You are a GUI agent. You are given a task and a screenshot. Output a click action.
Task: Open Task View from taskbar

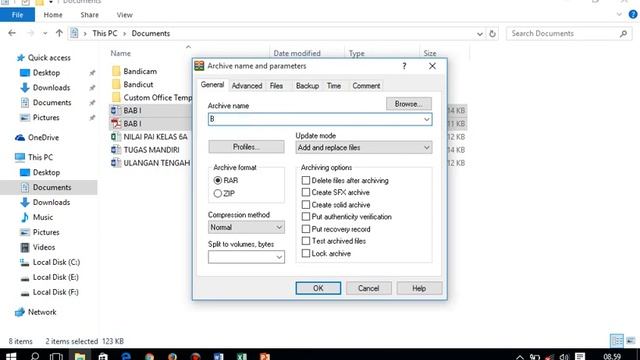coord(56,356)
